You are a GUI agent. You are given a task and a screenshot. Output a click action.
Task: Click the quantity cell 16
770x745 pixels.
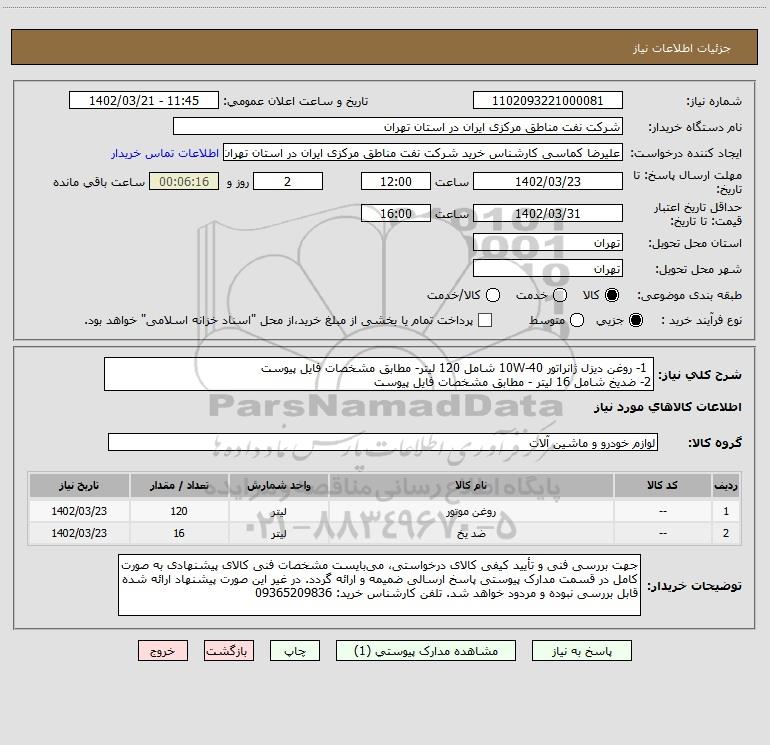coord(179,533)
